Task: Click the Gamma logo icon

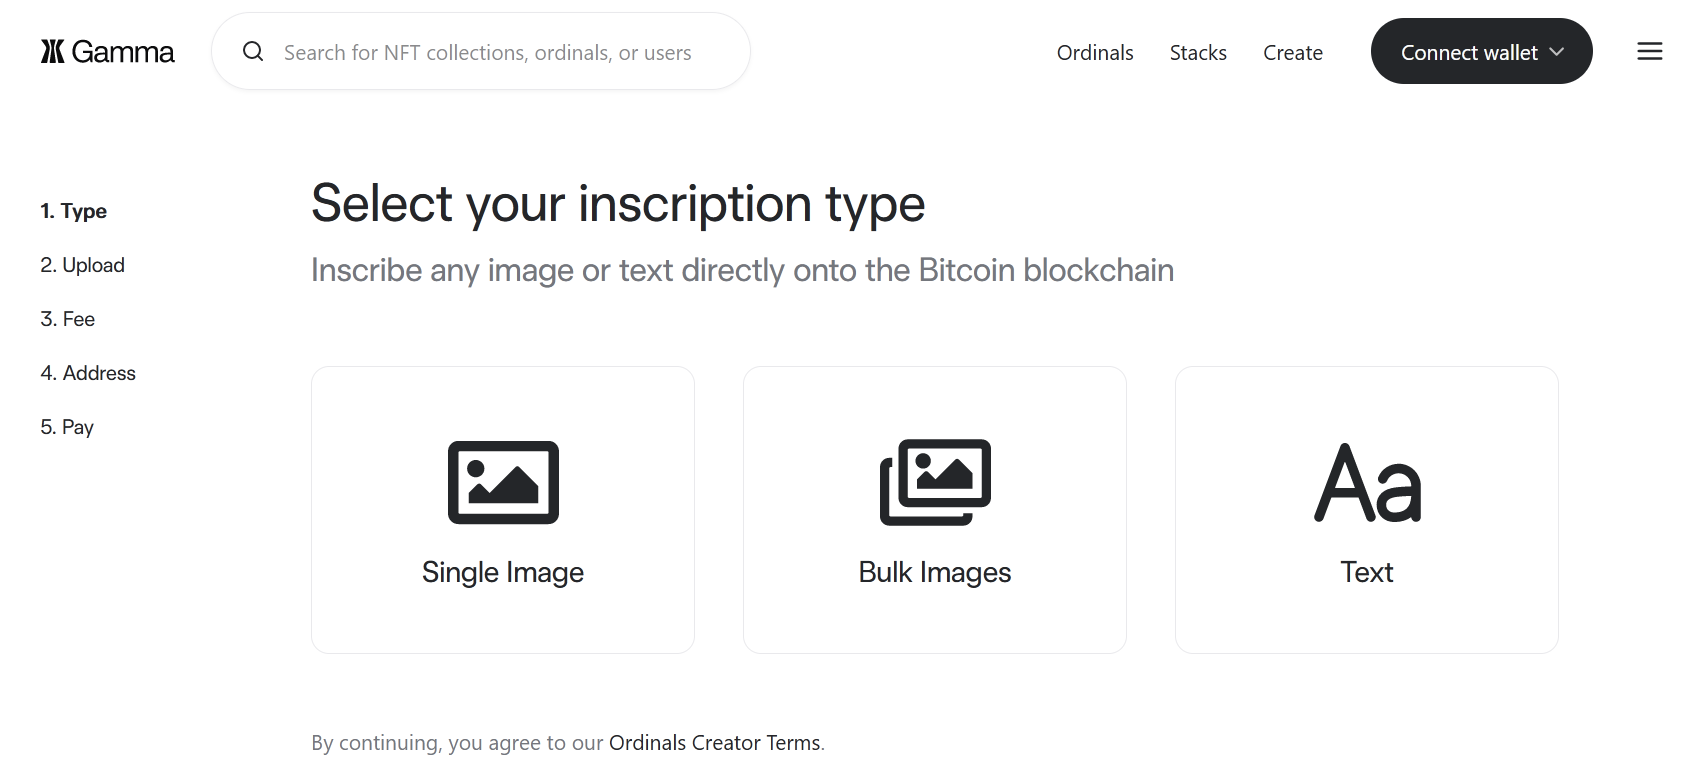Action: point(53,52)
